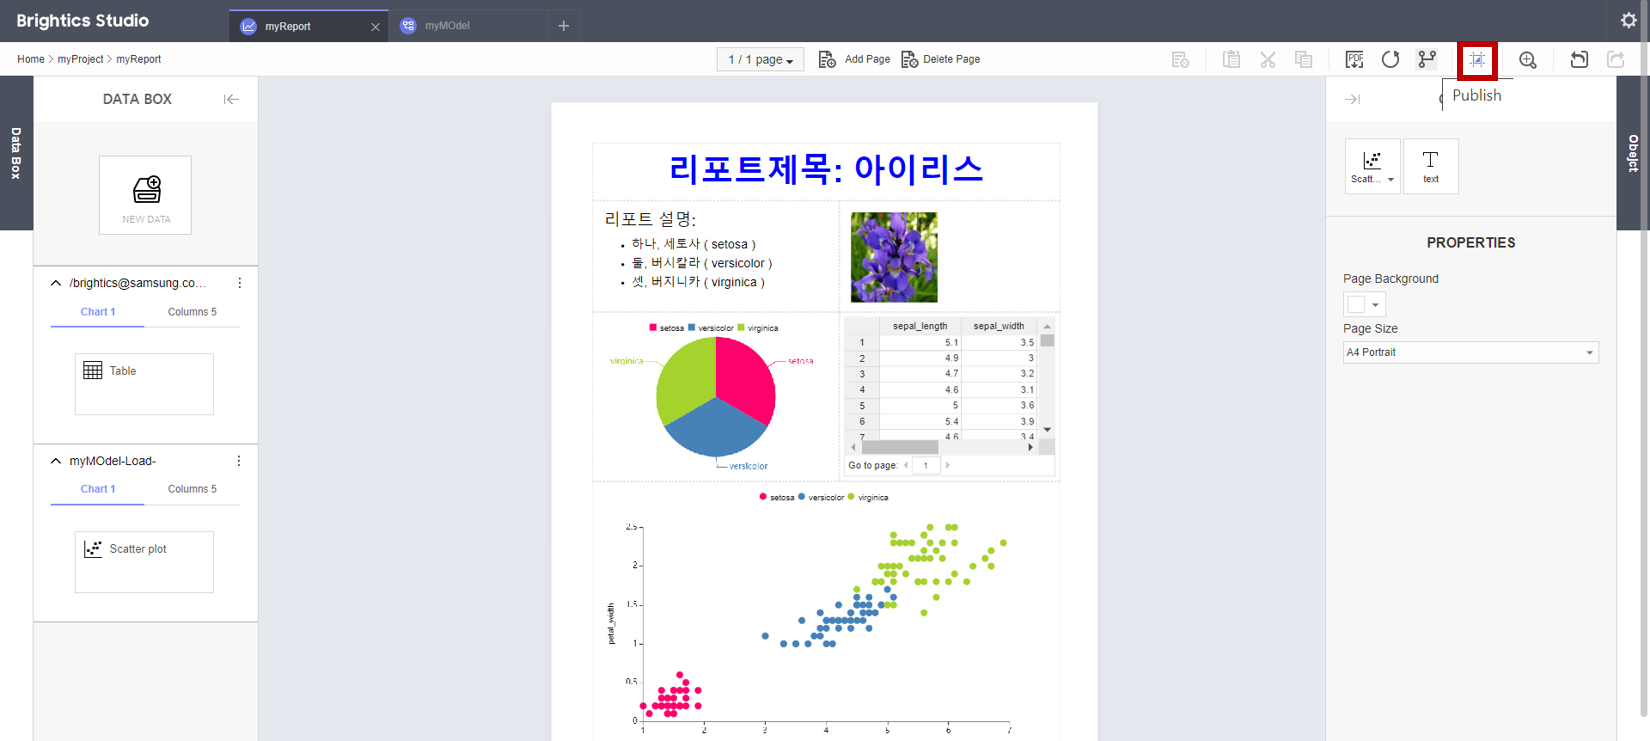Open the Data Box side tab

[x=16, y=153]
